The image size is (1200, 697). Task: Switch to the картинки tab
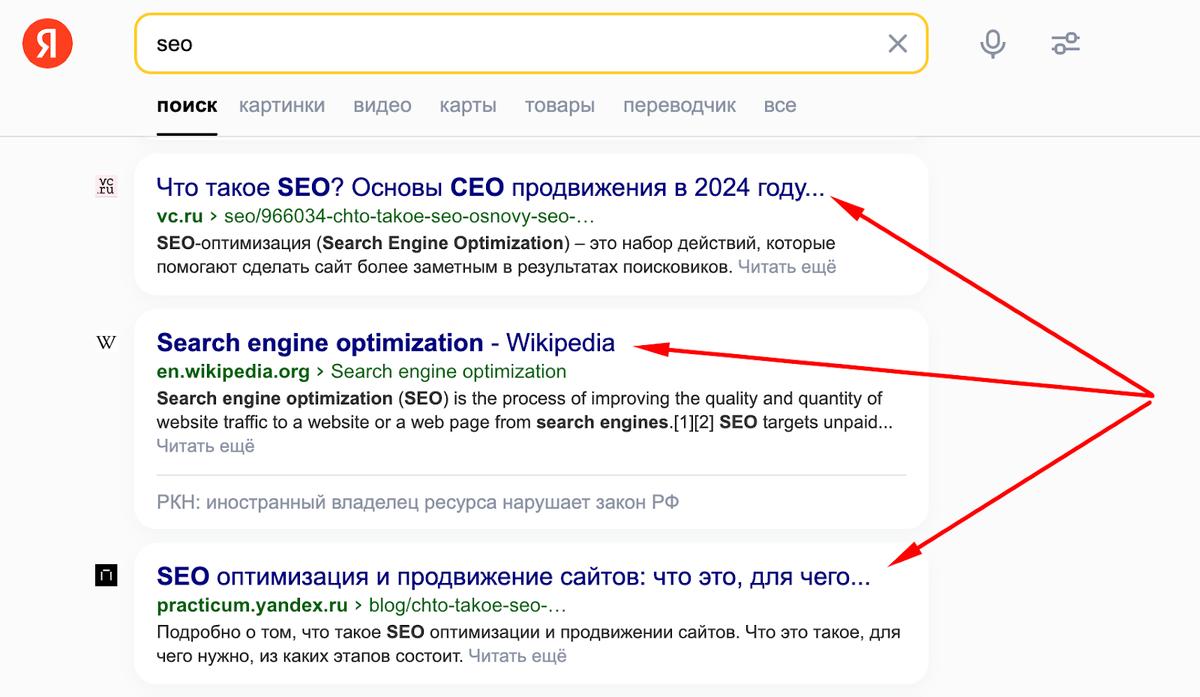tap(282, 105)
